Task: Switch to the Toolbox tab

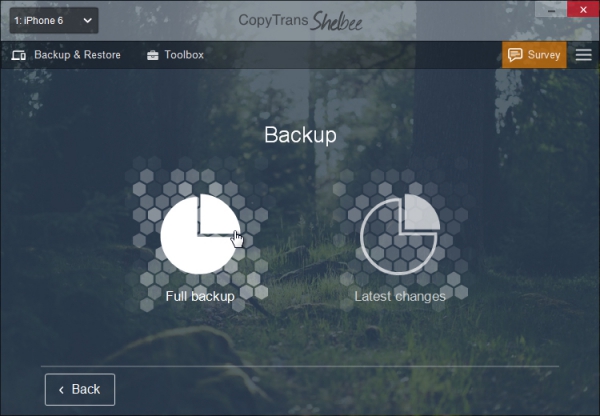Action: (x=175, y=55)
